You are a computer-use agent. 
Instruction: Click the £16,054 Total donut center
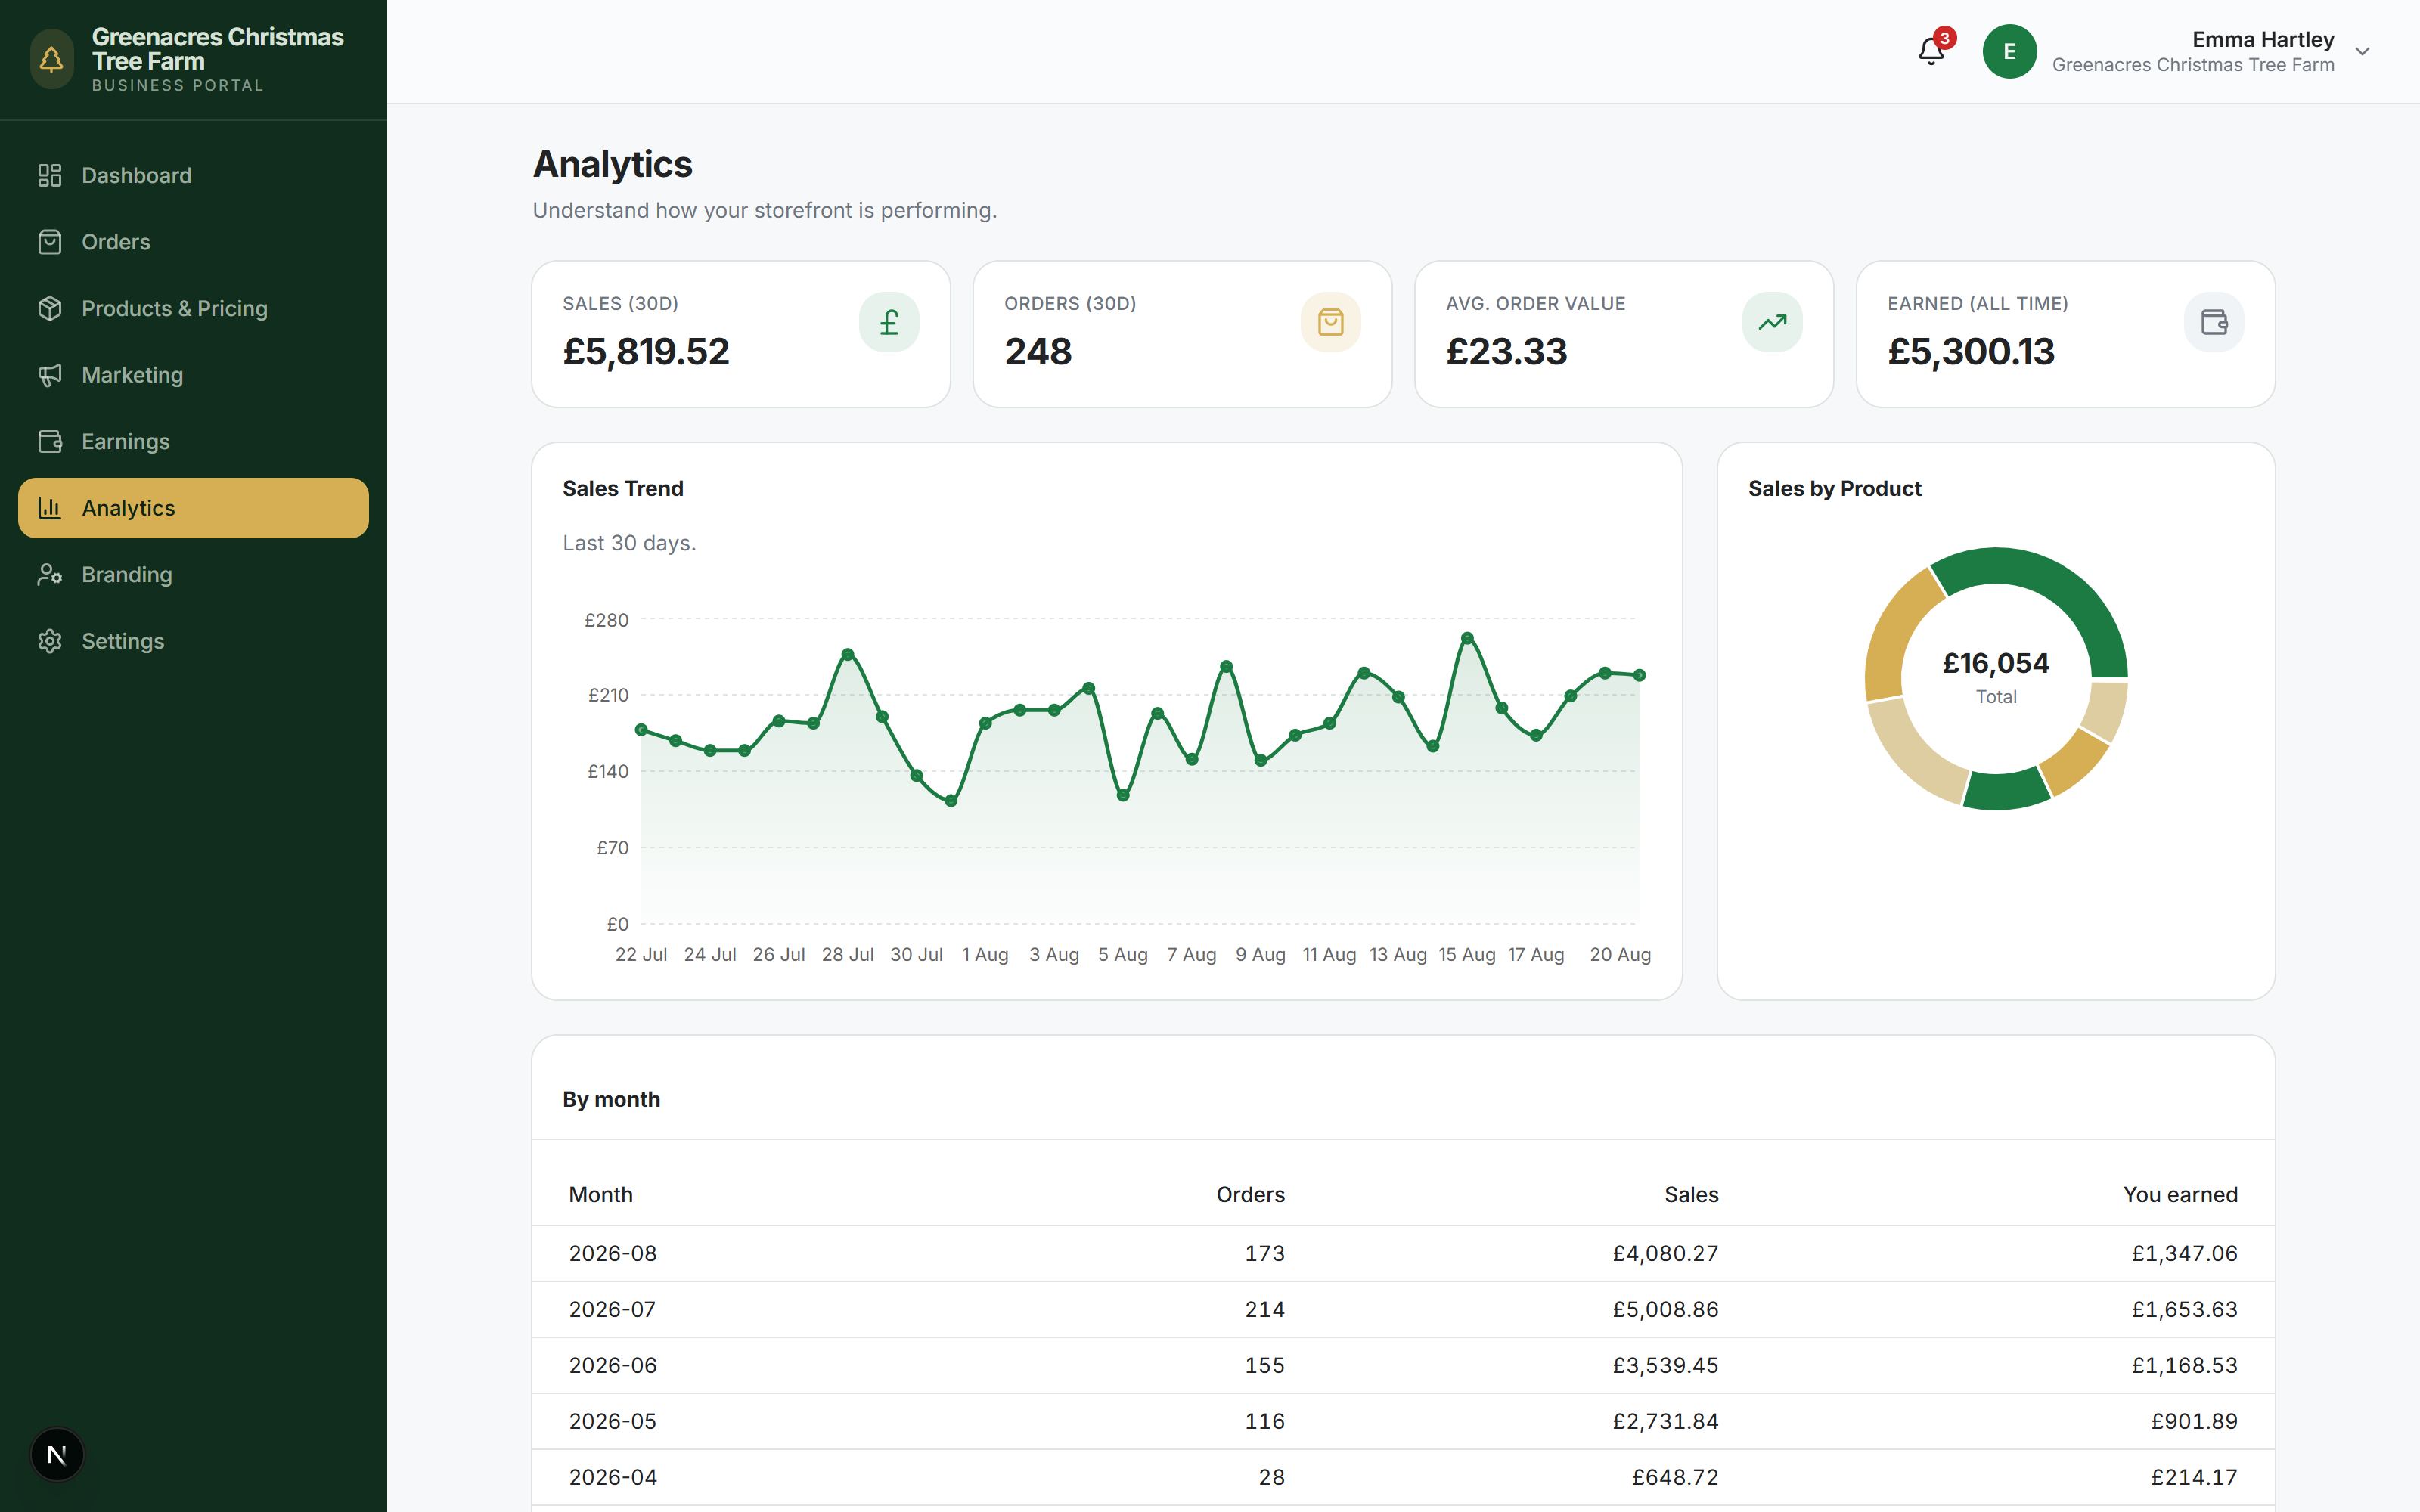[x=1996, y=677]
